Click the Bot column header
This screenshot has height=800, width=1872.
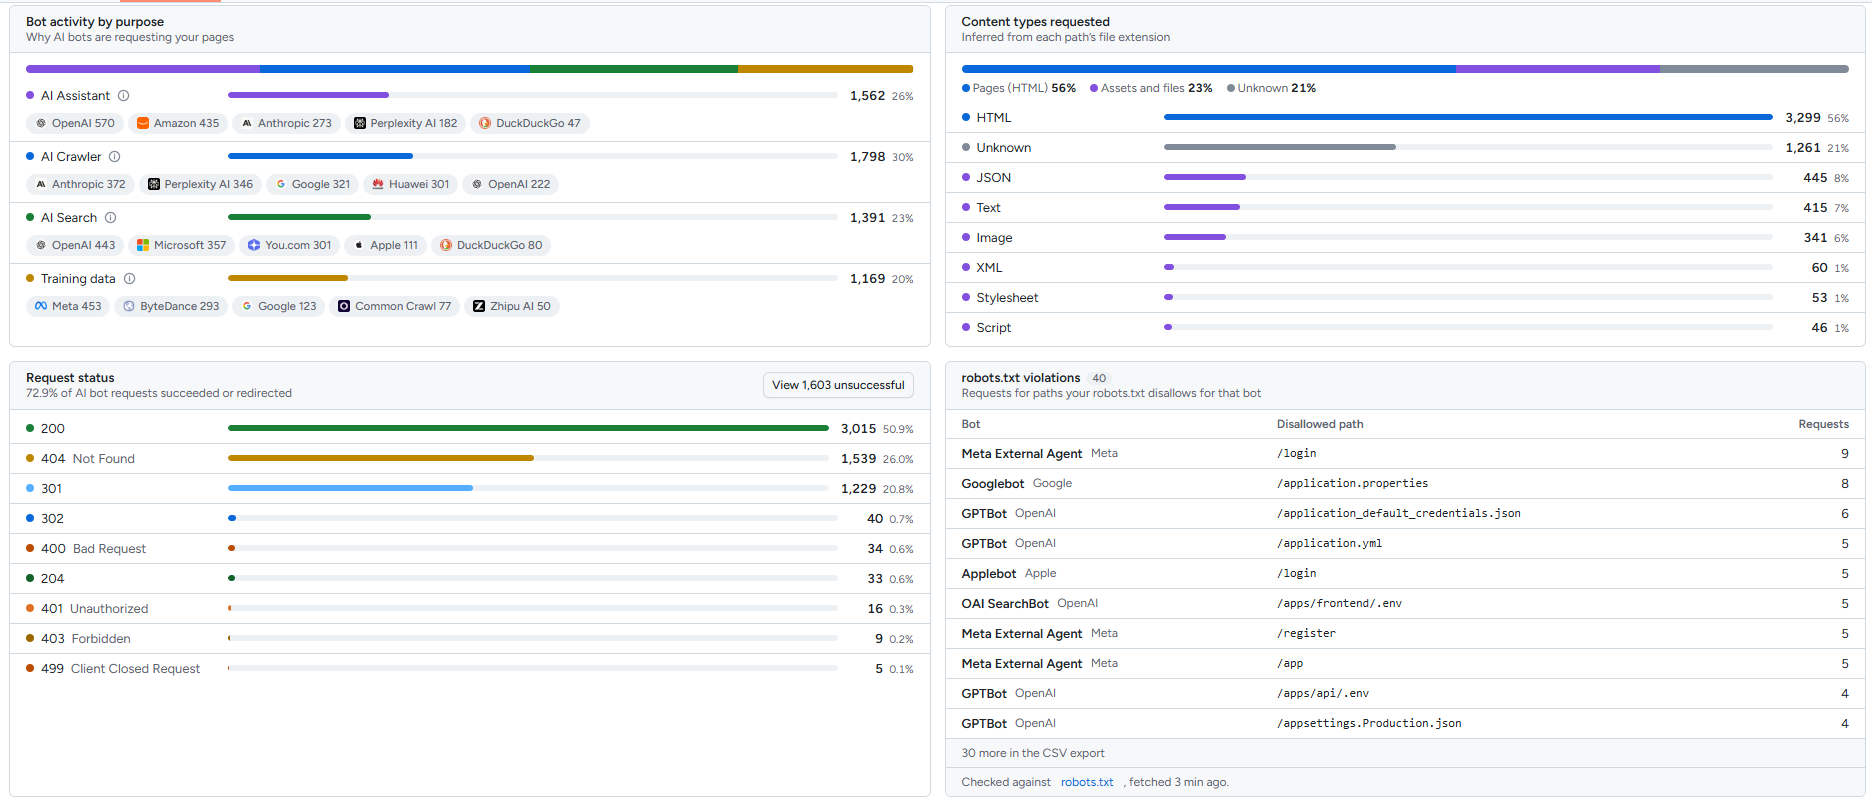click(x=971, y=425)
